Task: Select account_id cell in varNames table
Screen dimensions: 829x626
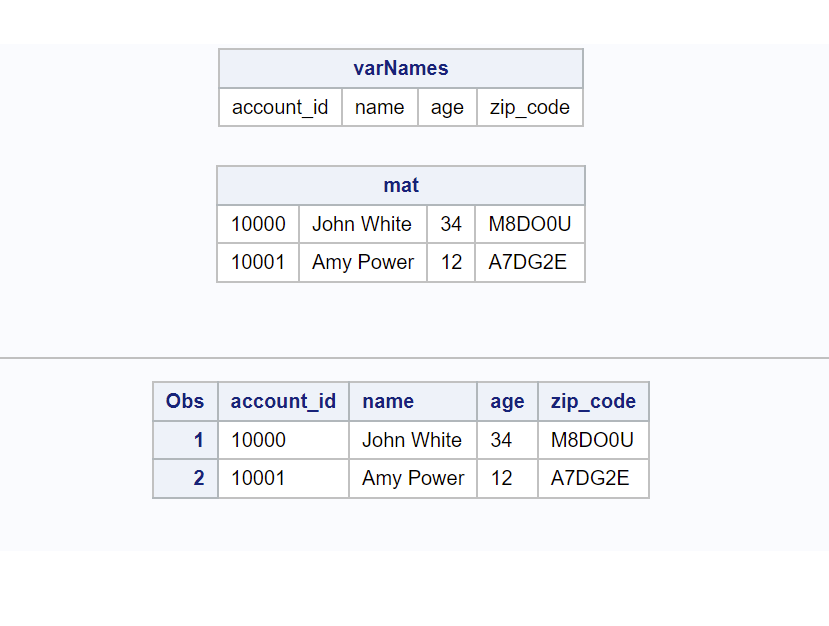Action: click(x=280, y=107)
